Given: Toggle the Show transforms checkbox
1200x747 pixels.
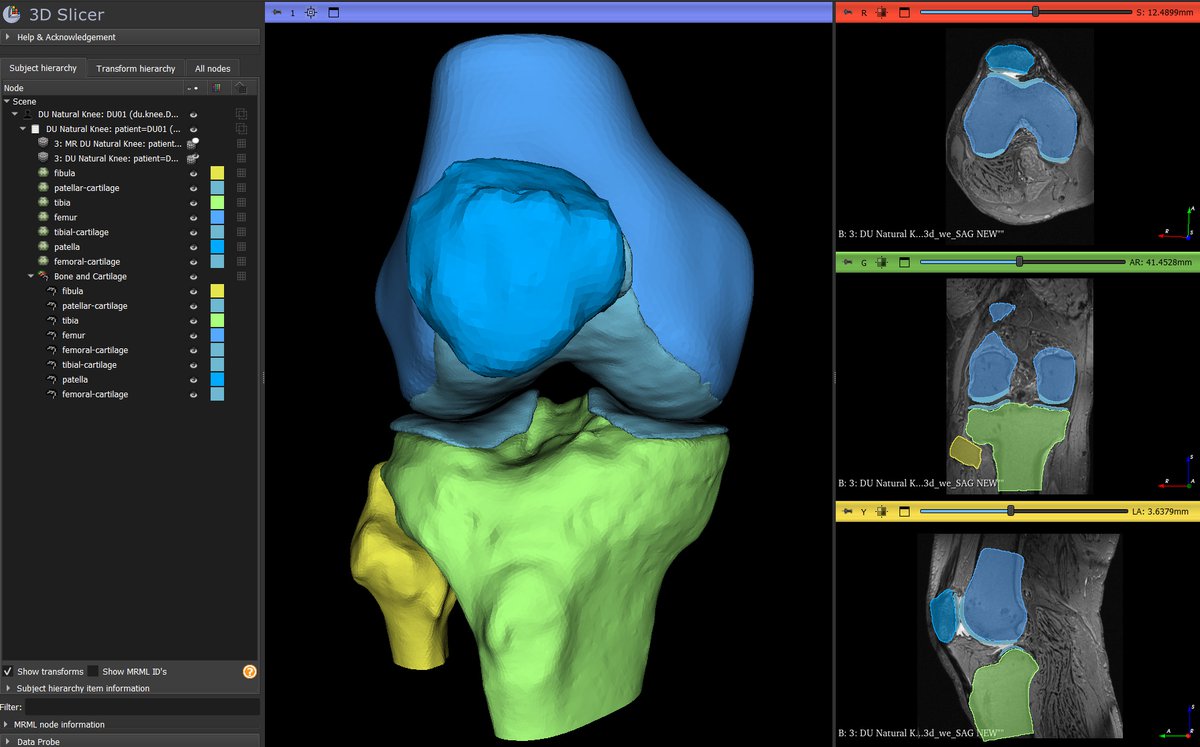Looking at the screenshot, I should click(x=8, y=671).
